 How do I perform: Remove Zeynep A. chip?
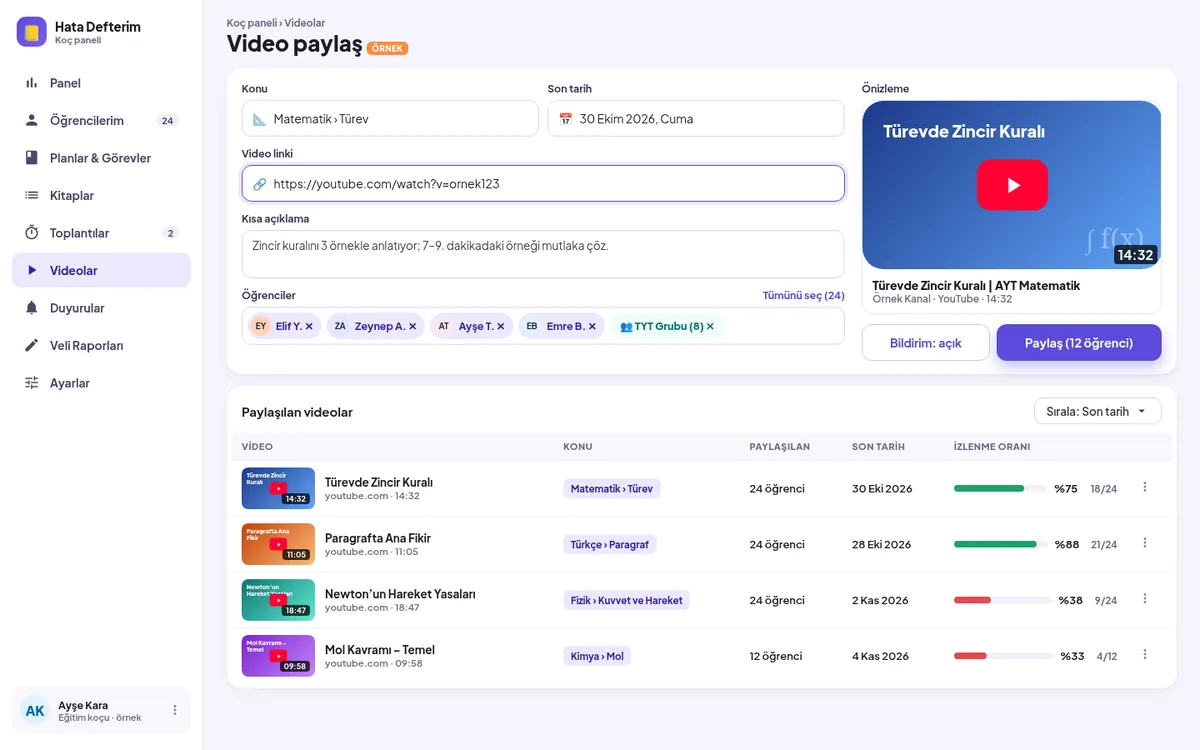click(x=412, y=327)
